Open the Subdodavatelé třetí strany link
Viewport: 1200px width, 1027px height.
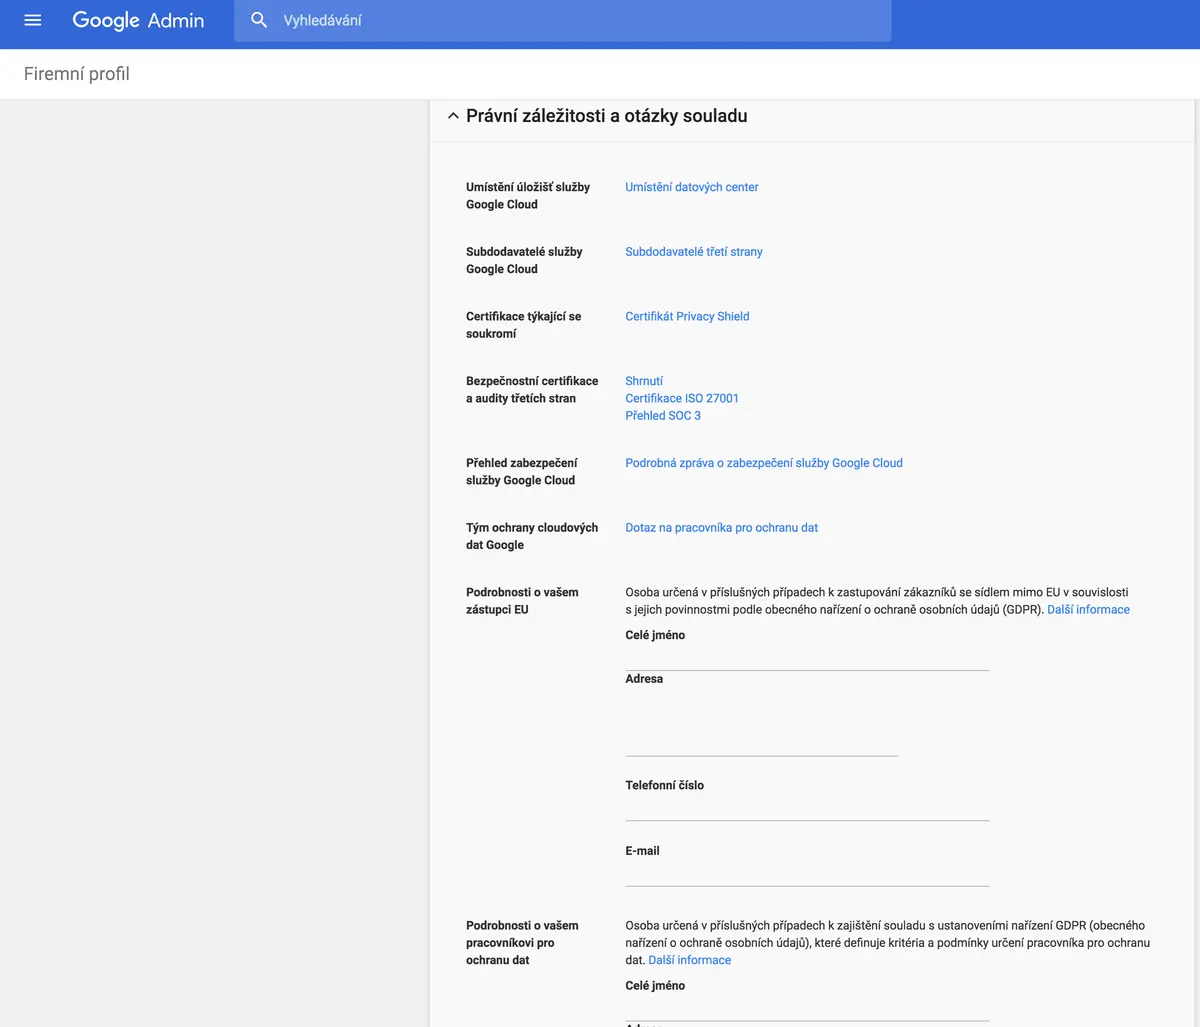click(694, 252)
